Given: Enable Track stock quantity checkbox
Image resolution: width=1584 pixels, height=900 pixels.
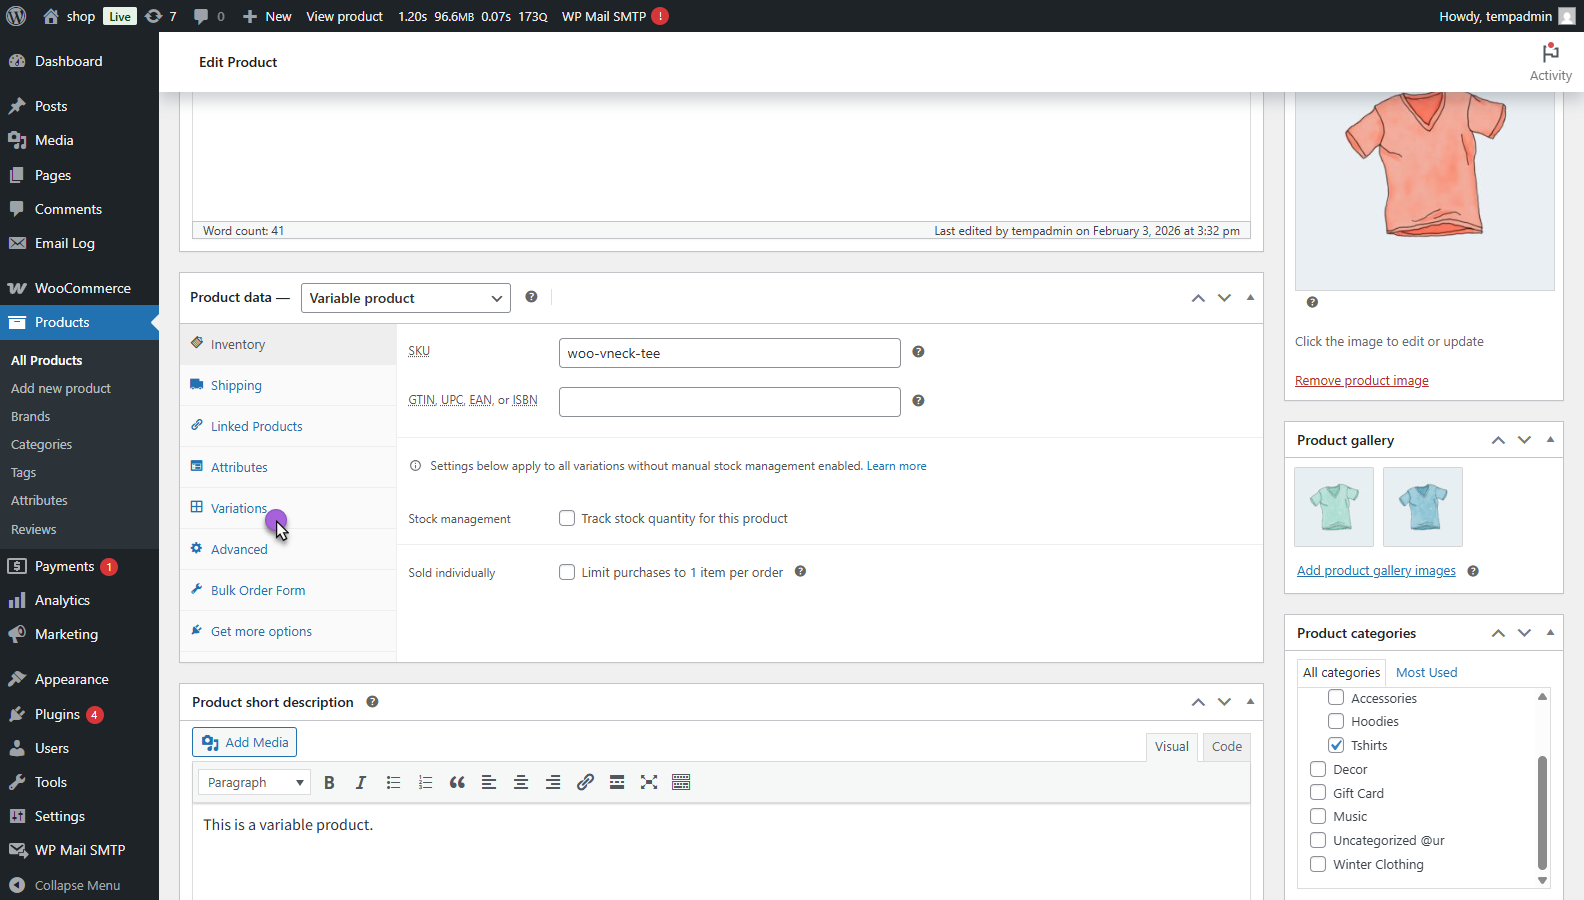Looking at the screenshot, I should click(567, 518).
